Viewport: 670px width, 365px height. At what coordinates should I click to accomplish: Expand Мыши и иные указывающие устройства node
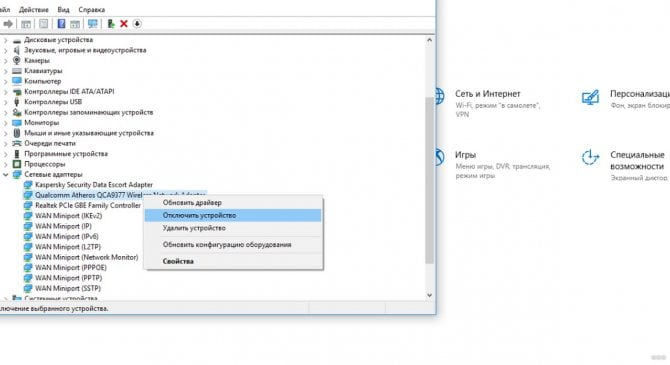point(6,133)
